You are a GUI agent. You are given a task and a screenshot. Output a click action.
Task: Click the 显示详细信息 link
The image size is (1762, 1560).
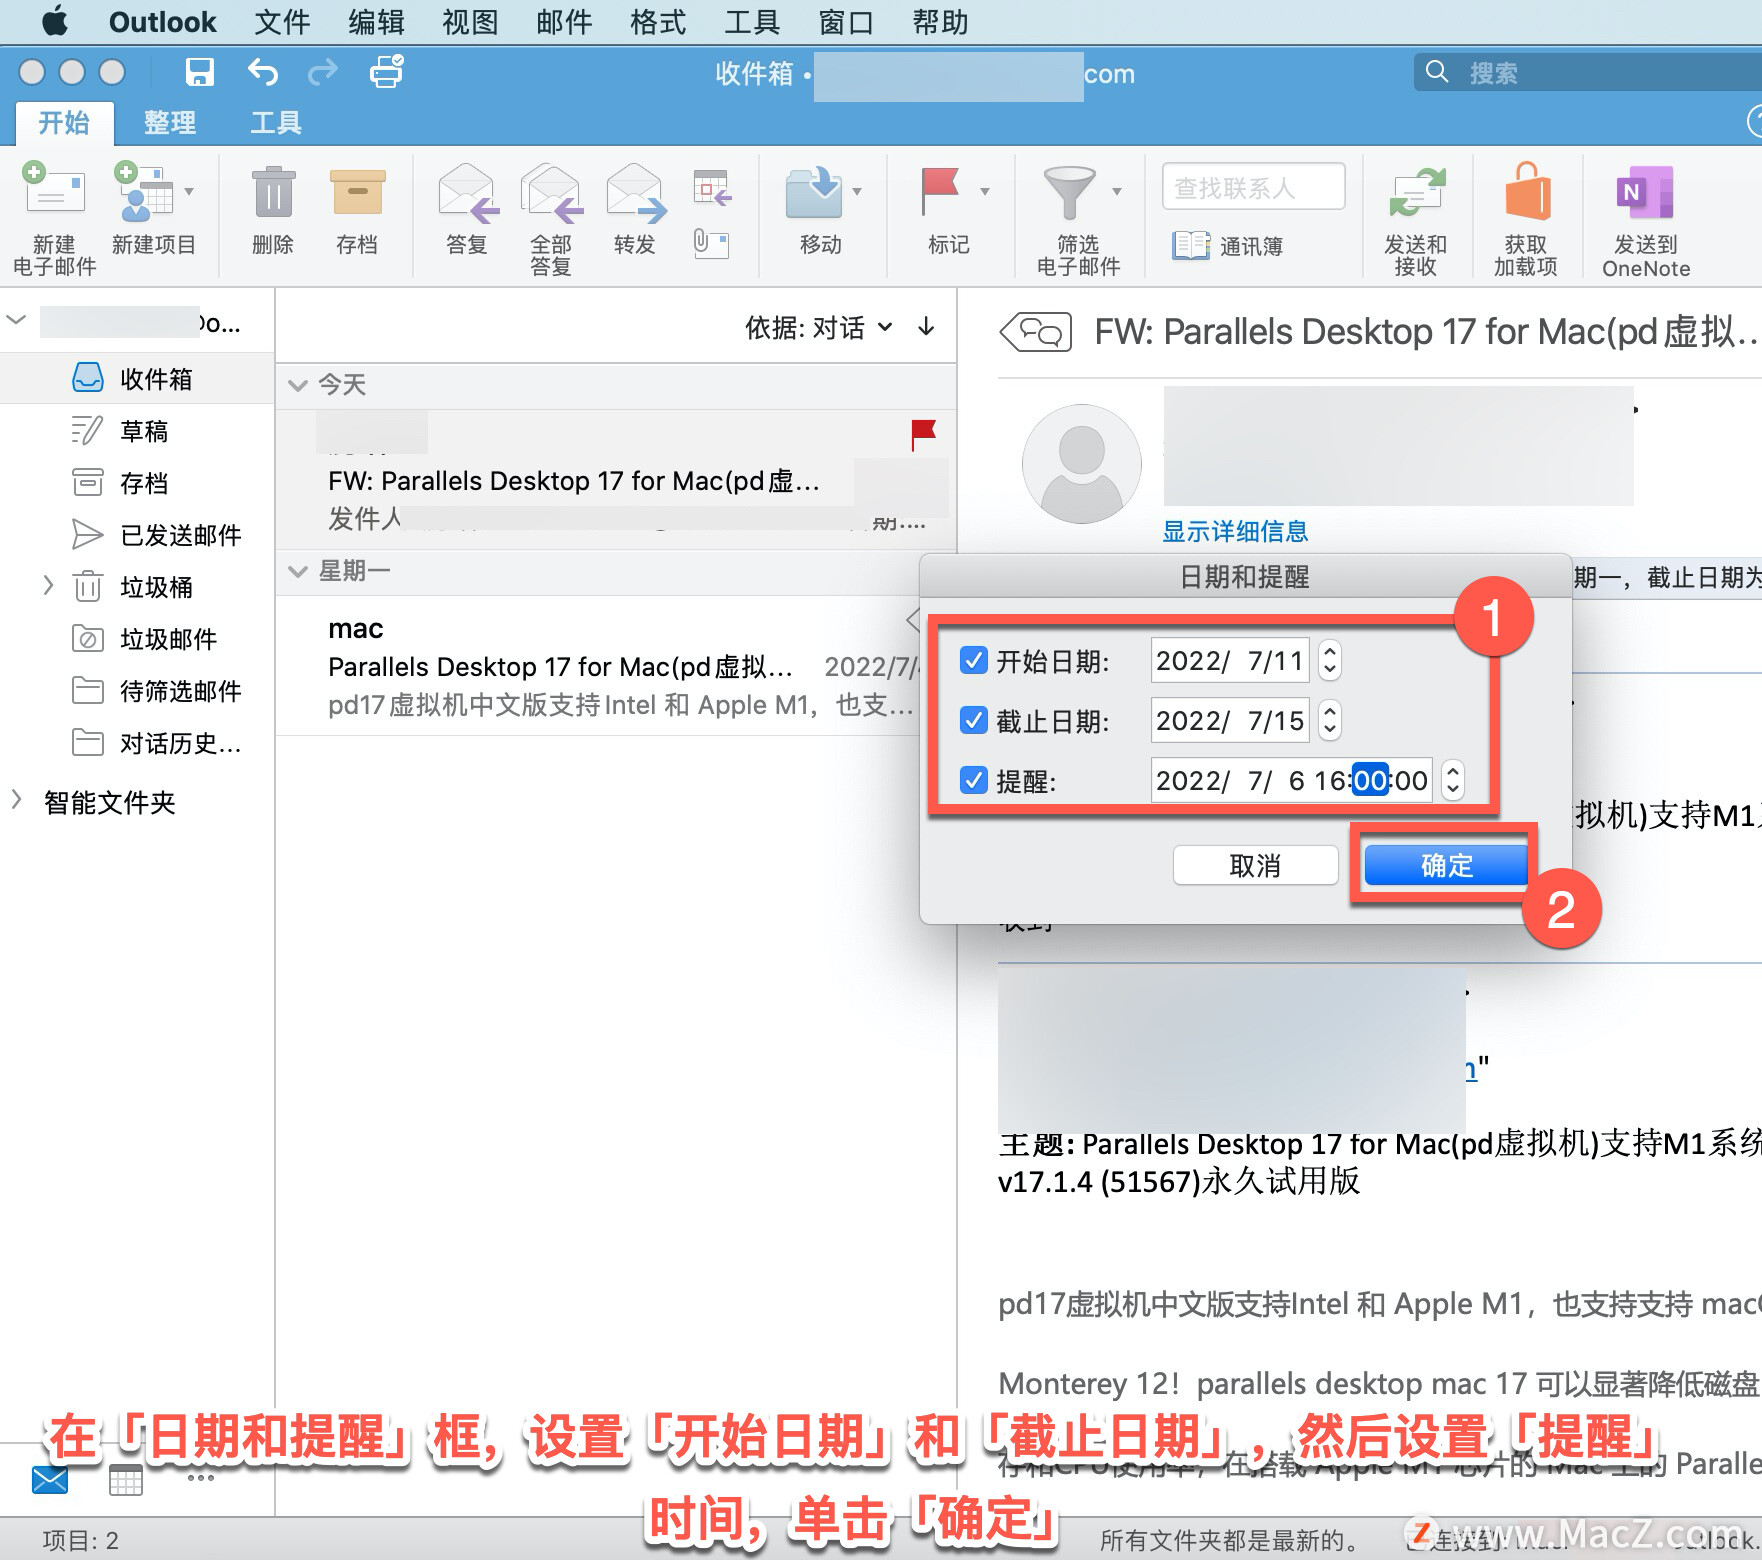(1235, 531)
